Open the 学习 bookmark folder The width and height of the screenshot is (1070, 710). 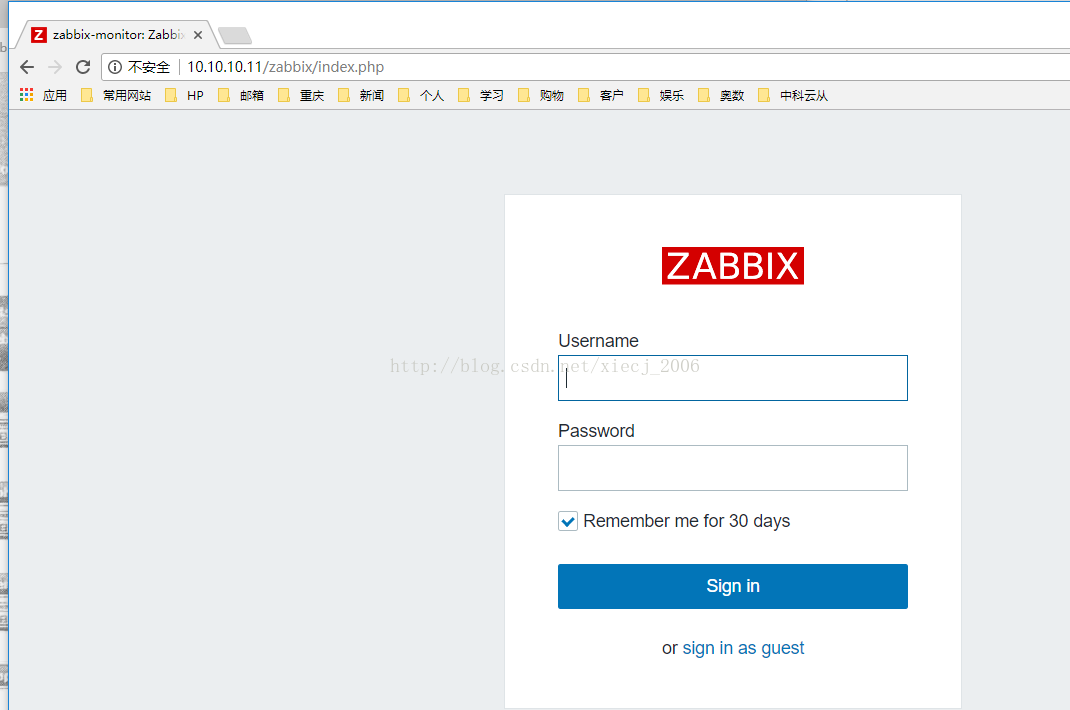(481, 96)
